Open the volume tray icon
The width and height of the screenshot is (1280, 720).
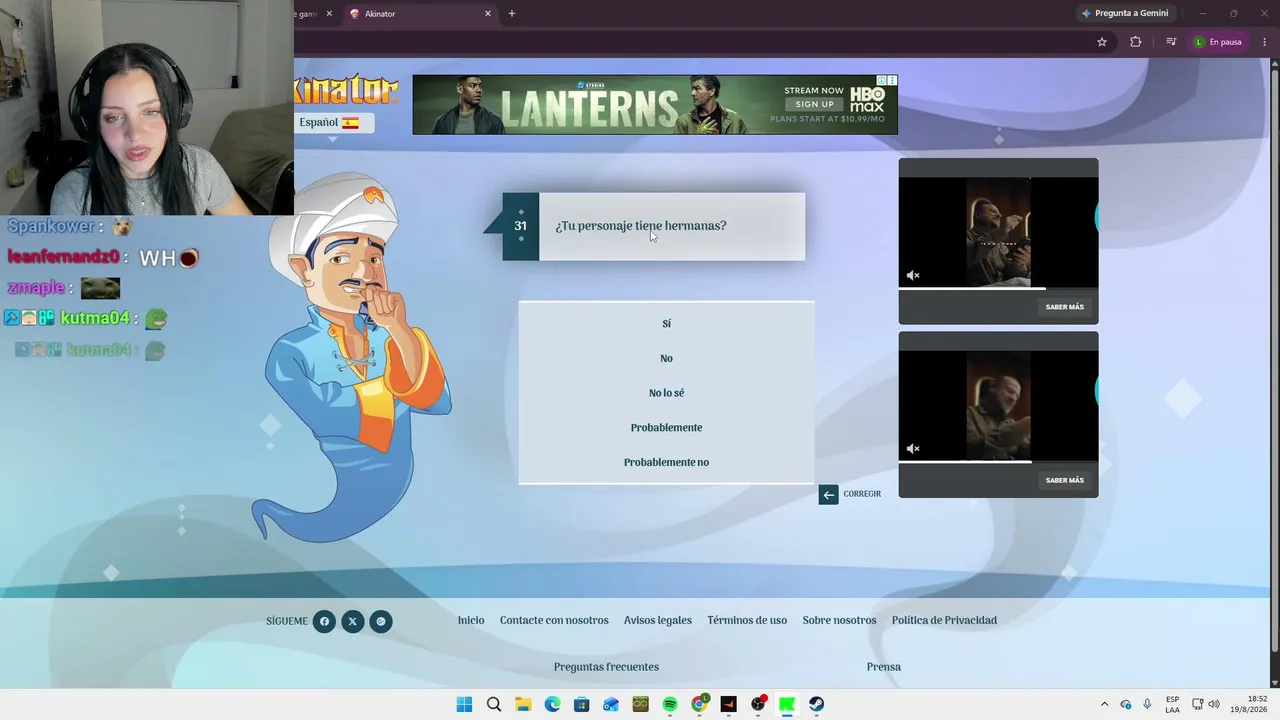tap(1214, 704)
